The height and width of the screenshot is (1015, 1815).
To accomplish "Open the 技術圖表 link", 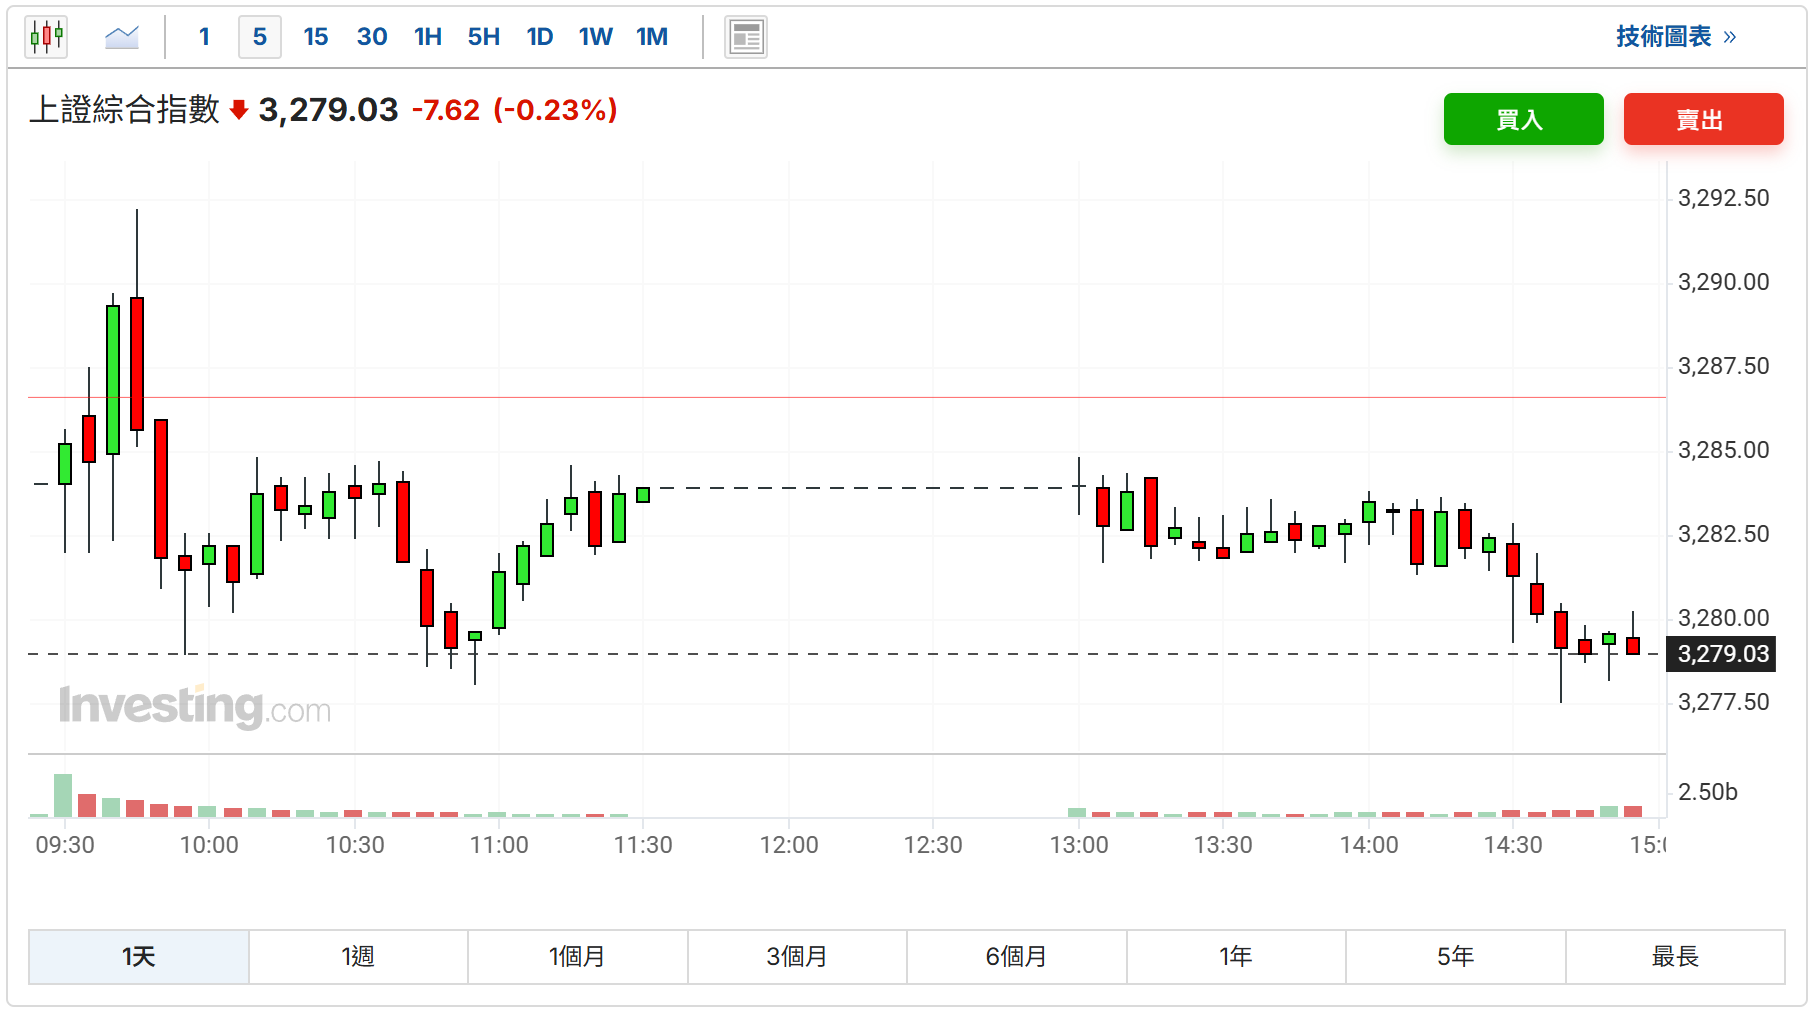I will (1676, 37).
